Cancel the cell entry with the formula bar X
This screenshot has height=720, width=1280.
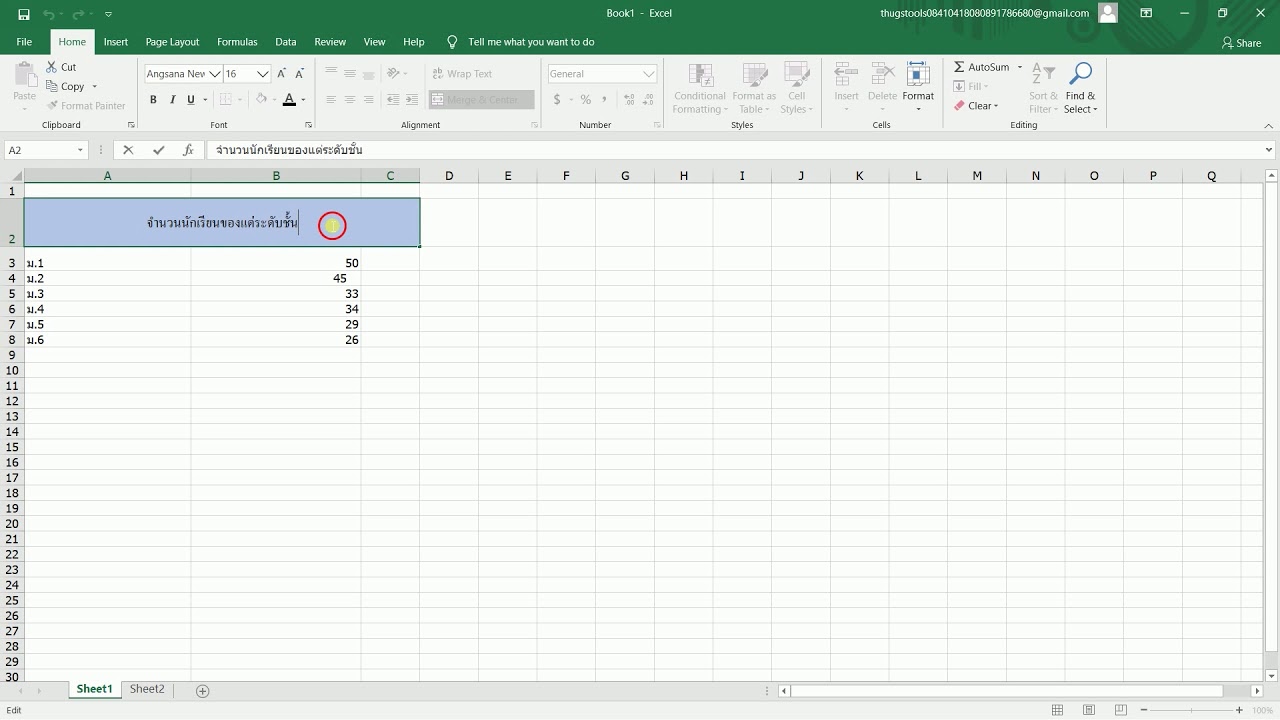pyautogui.click(x=128, y=150)
